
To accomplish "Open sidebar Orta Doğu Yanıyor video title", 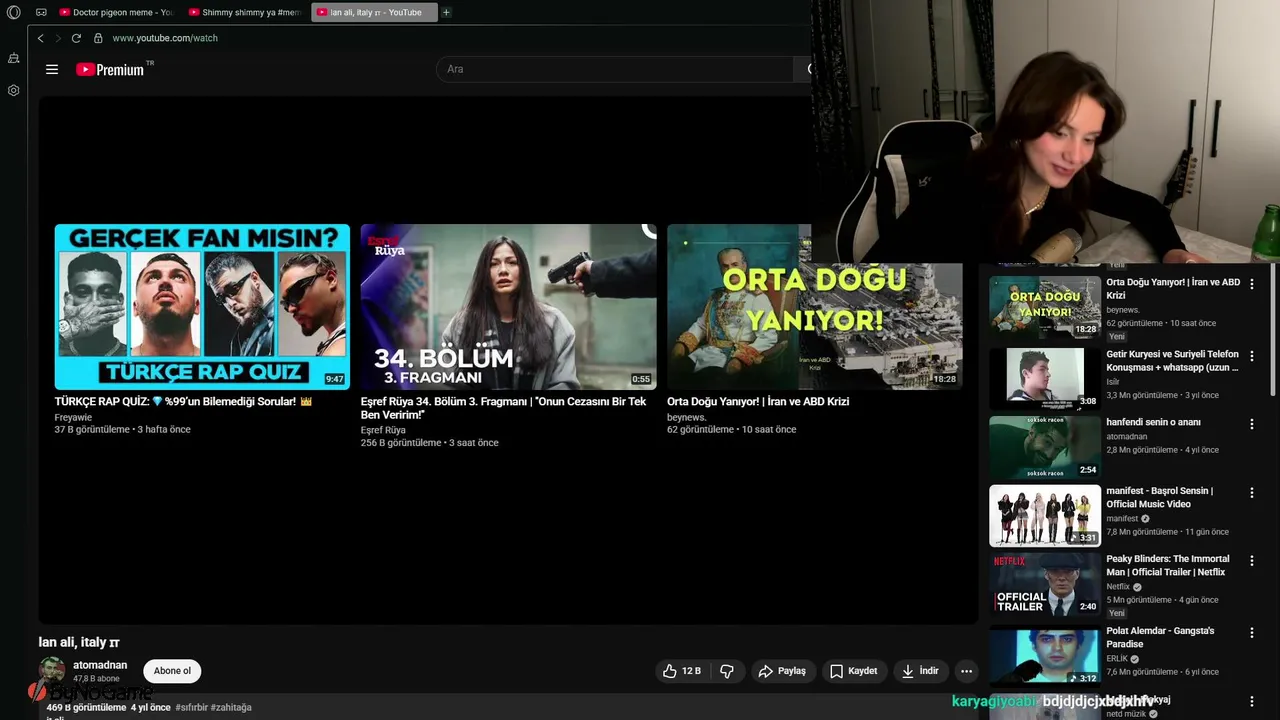I will [1173, 289].
